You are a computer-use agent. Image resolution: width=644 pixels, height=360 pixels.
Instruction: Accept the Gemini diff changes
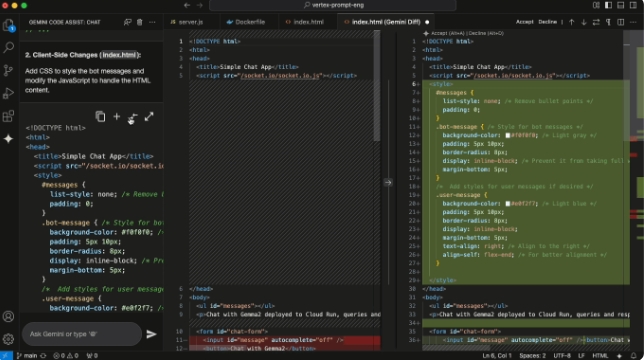(x=524, y=22)
